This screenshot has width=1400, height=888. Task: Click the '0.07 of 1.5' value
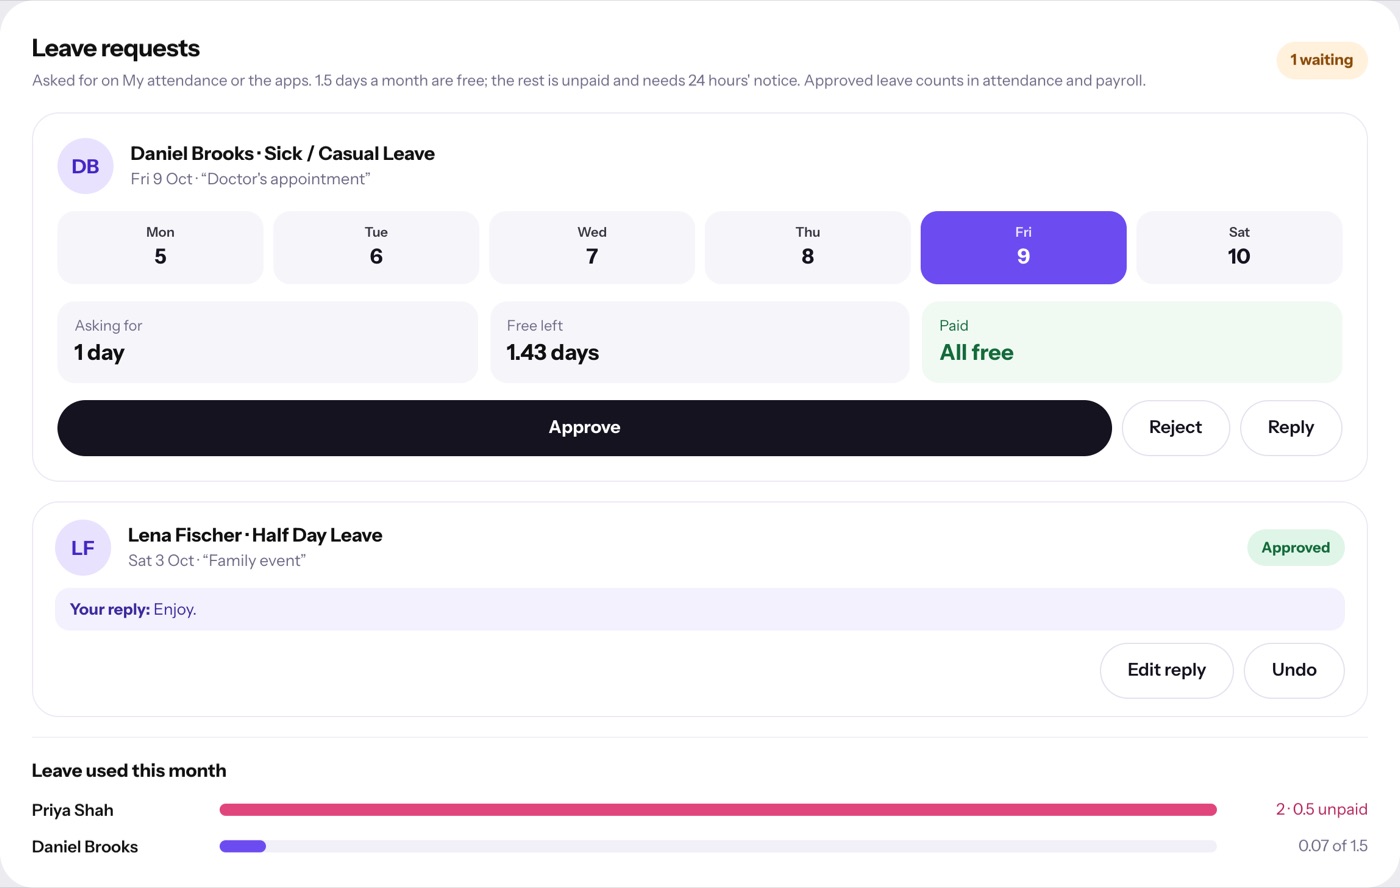1332,846
